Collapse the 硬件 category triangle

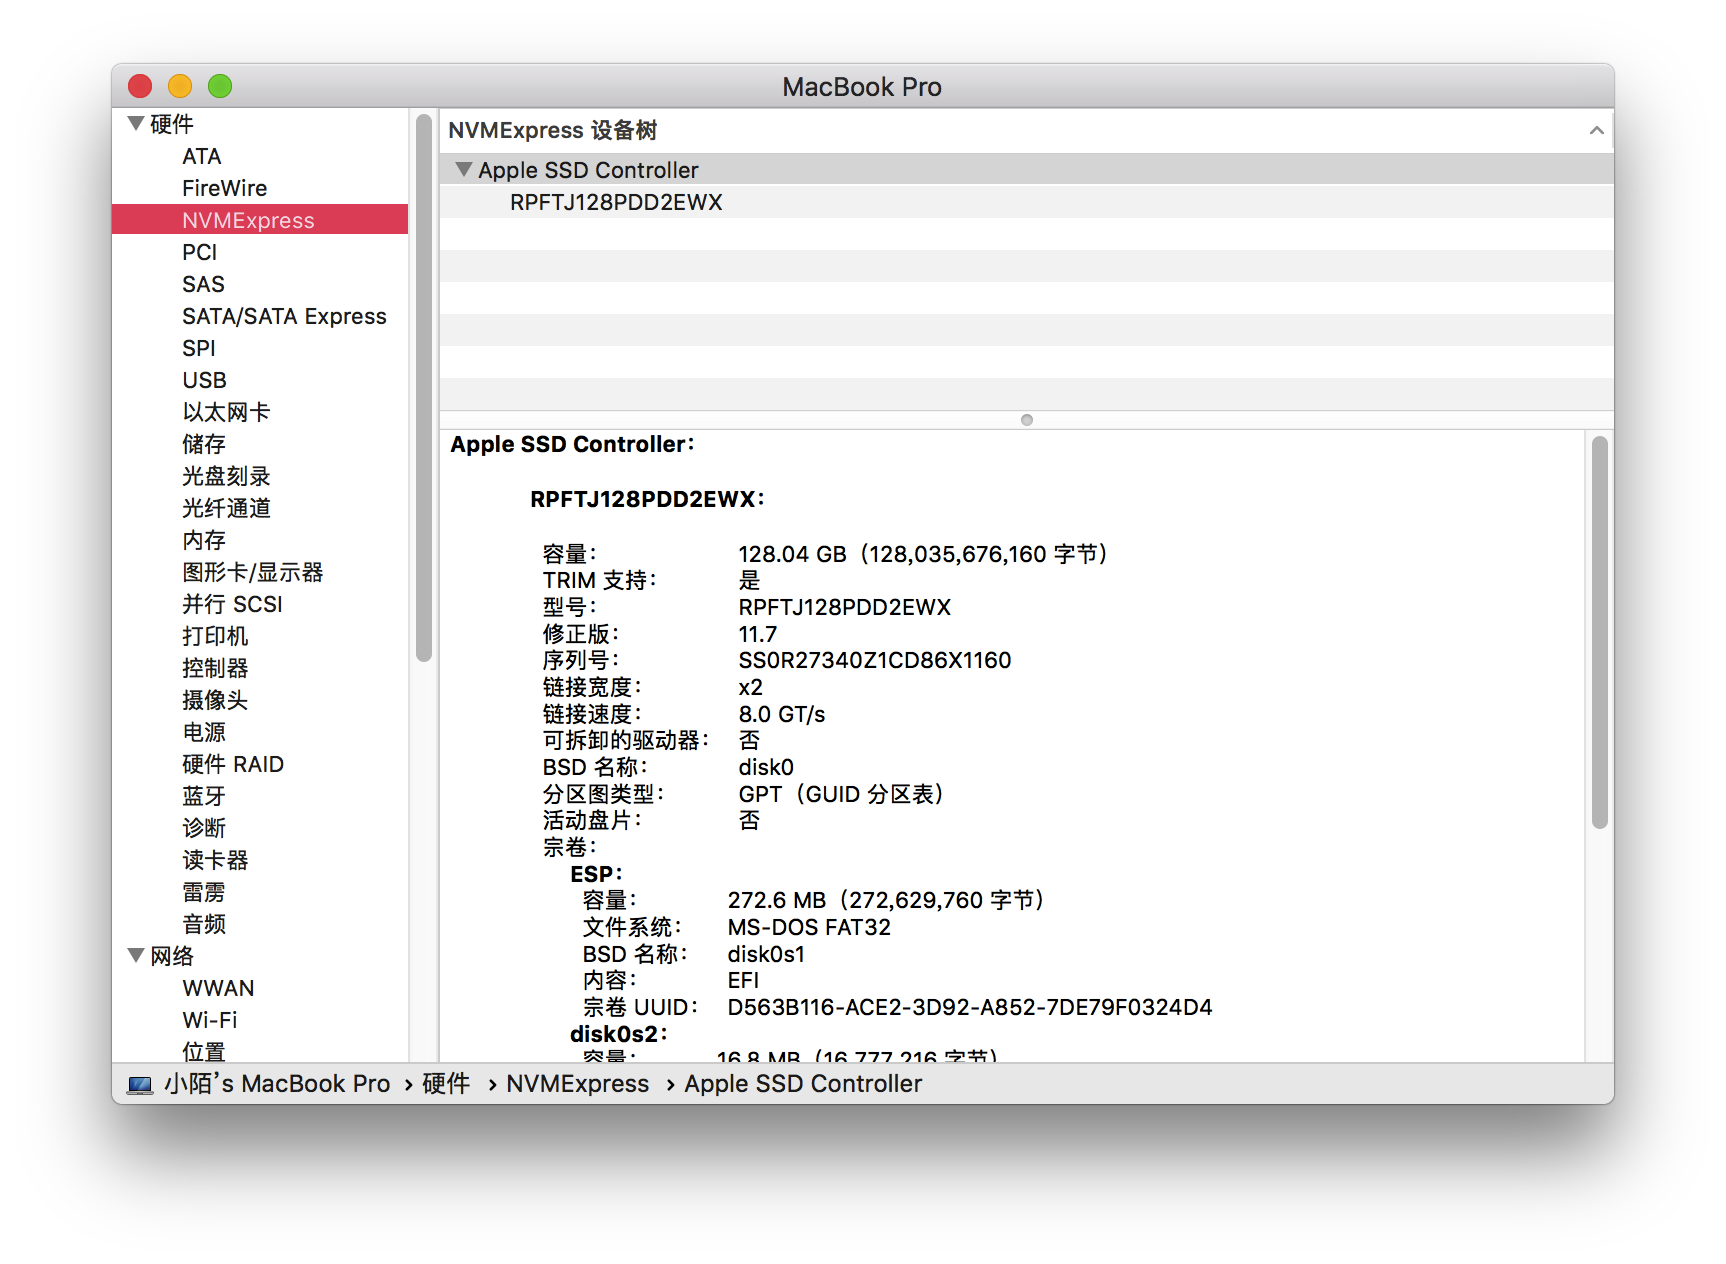pyautogui.click(x=136, y=124)
